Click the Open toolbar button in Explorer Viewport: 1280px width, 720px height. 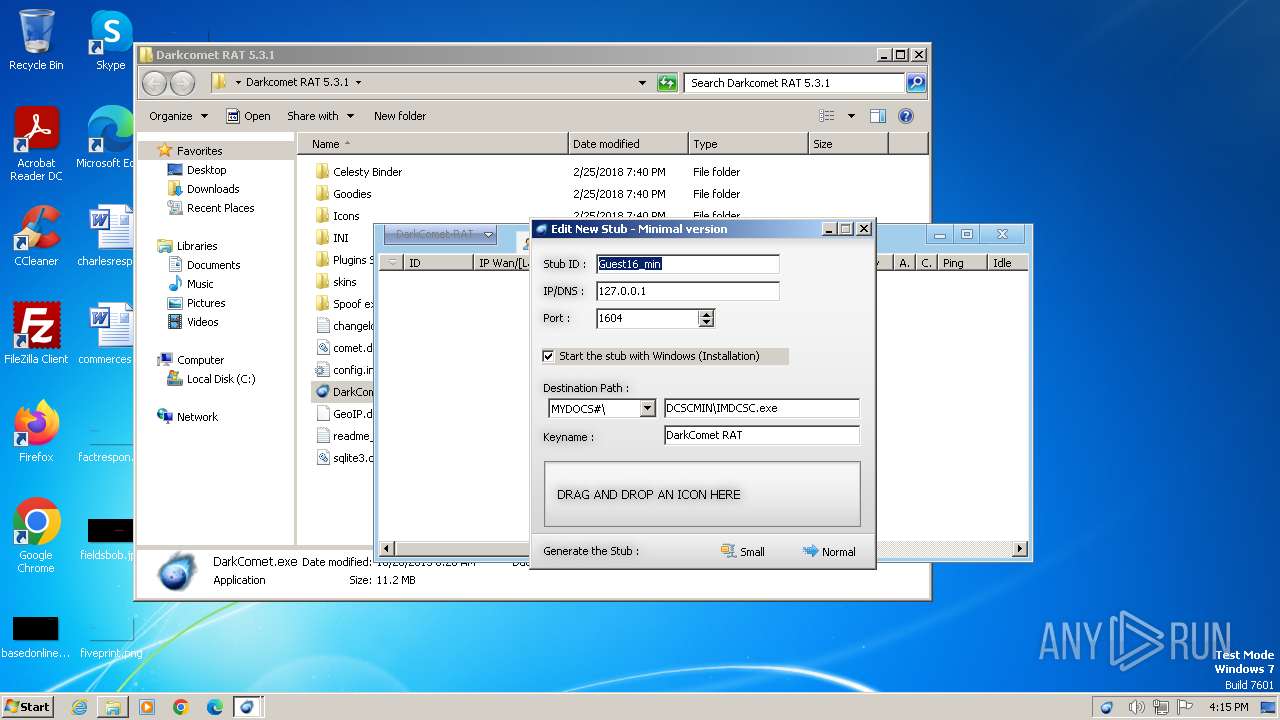(x=248, y=116)
